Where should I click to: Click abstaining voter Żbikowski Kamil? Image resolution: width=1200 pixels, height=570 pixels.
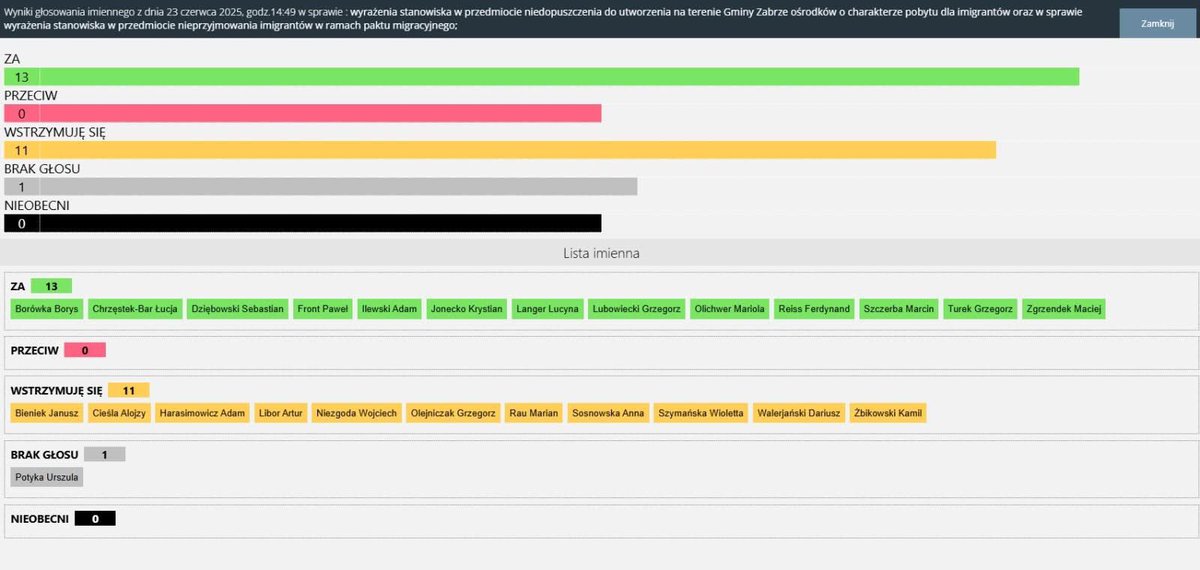coord(888,413)
